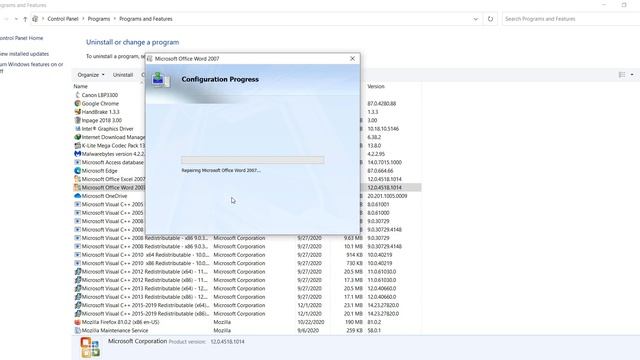Select Microsoft Visual C++ 2010 x86 Redistributable row
This screenshot has height=360, width=640.
[247, 263]
